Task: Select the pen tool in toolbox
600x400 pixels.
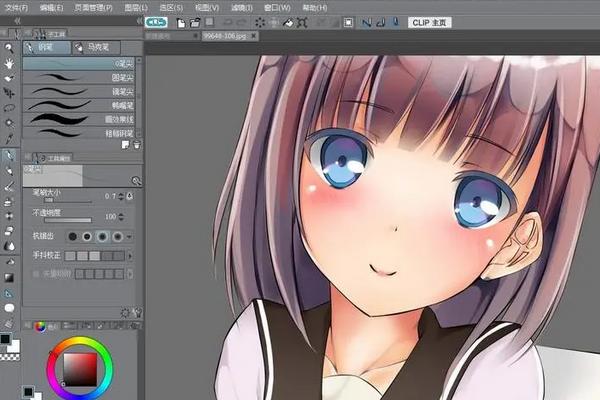Action: (x=9, y=155)
